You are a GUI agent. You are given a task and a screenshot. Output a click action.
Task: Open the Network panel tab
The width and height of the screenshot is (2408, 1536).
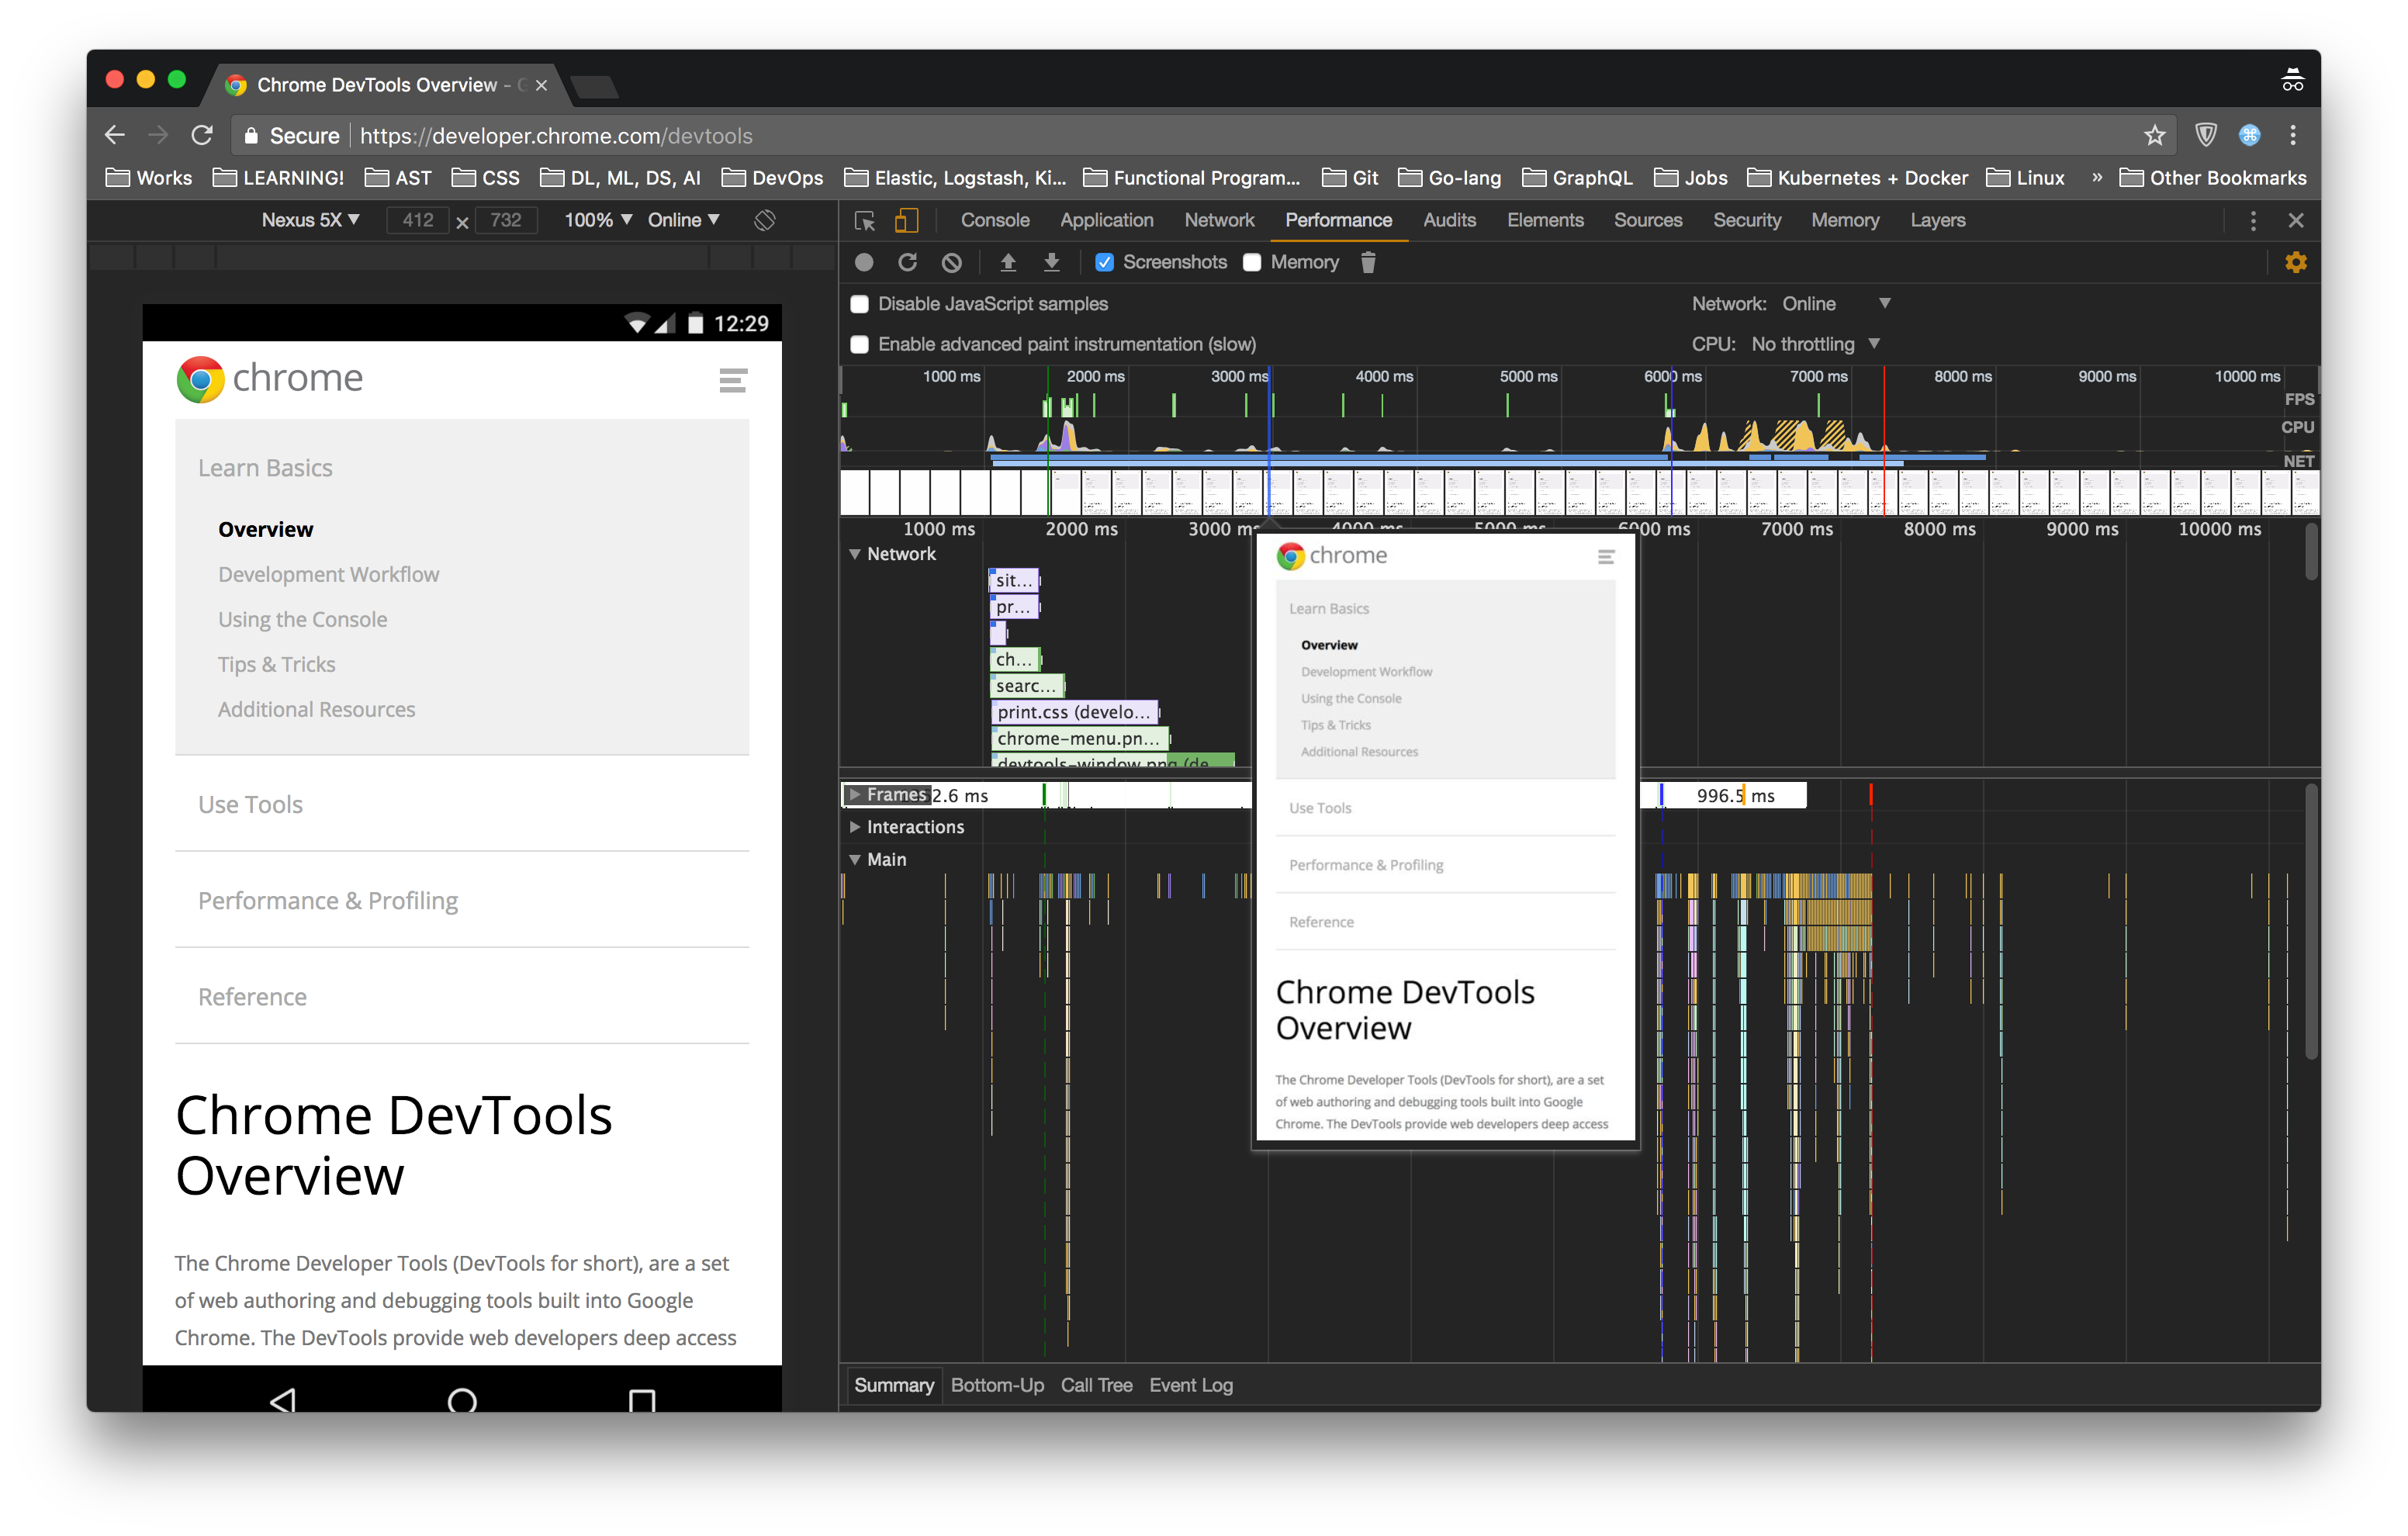click(1219, 220)
